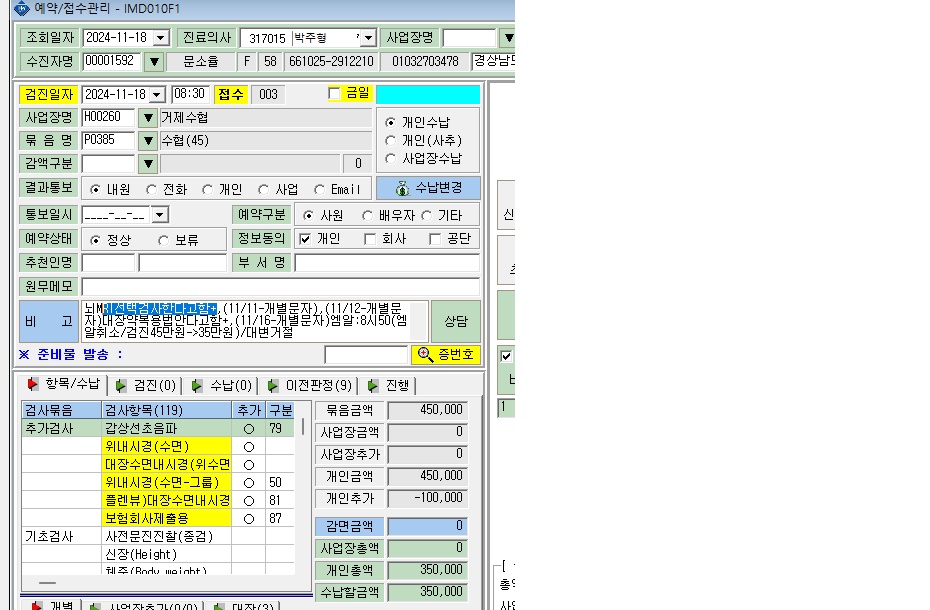Click the red flag icon on 항목/수납 tab
The height and width of the screenshot is (610, 930).
(x=32, y=385)
